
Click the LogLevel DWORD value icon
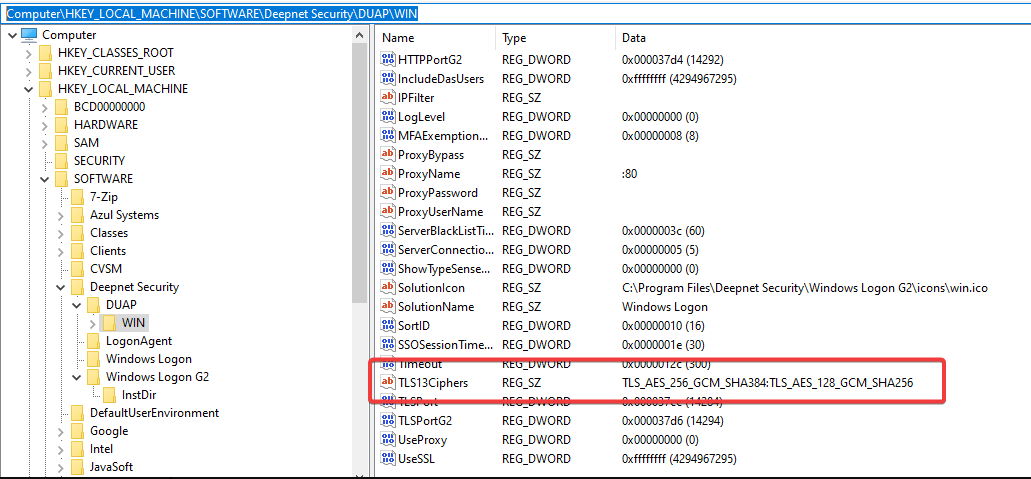click(389, 117)
